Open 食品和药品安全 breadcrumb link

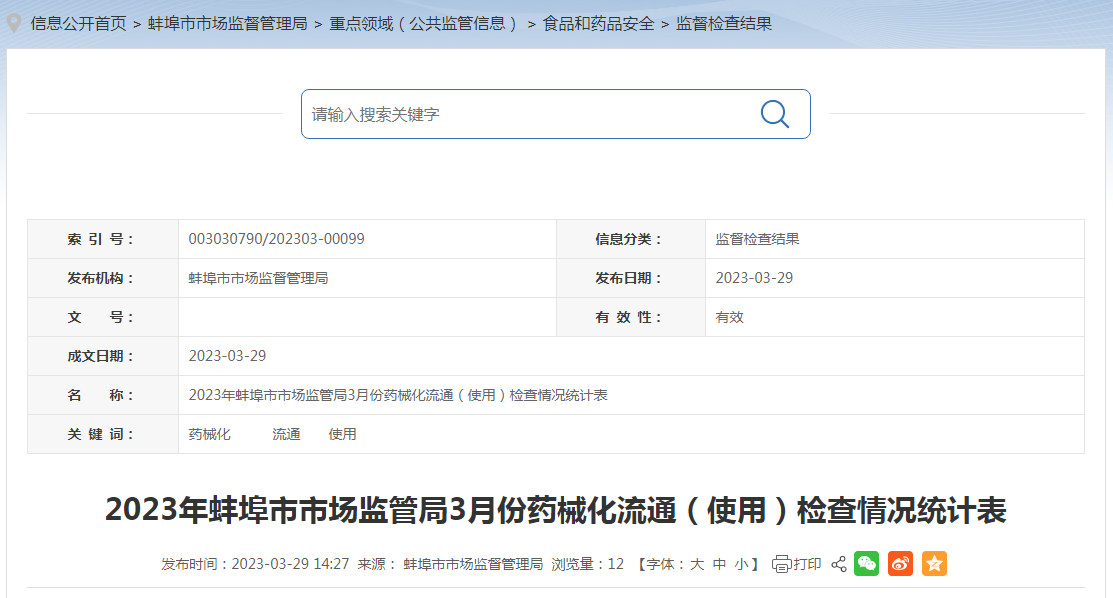pos(598,23)
